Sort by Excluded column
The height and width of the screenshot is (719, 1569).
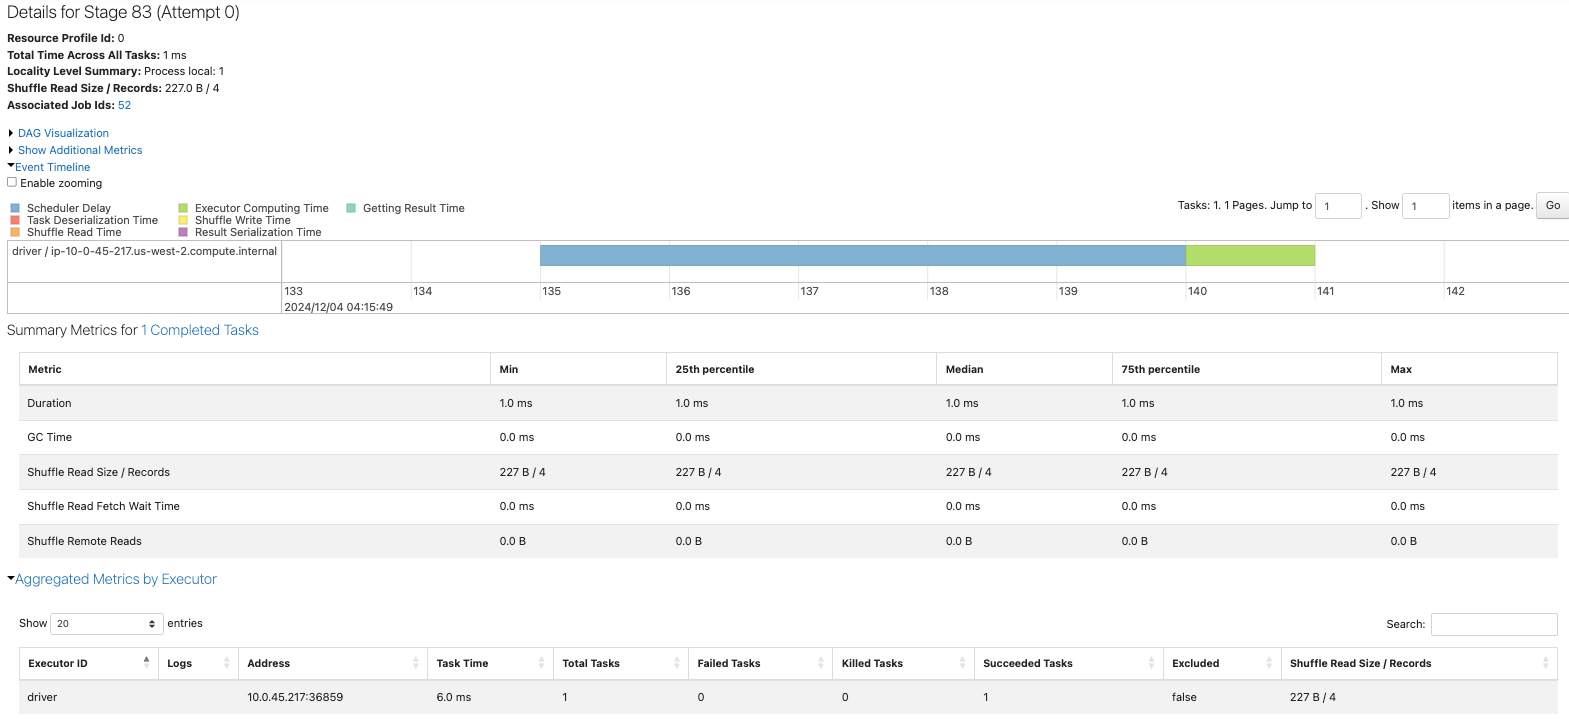(x=1222, y=663)
